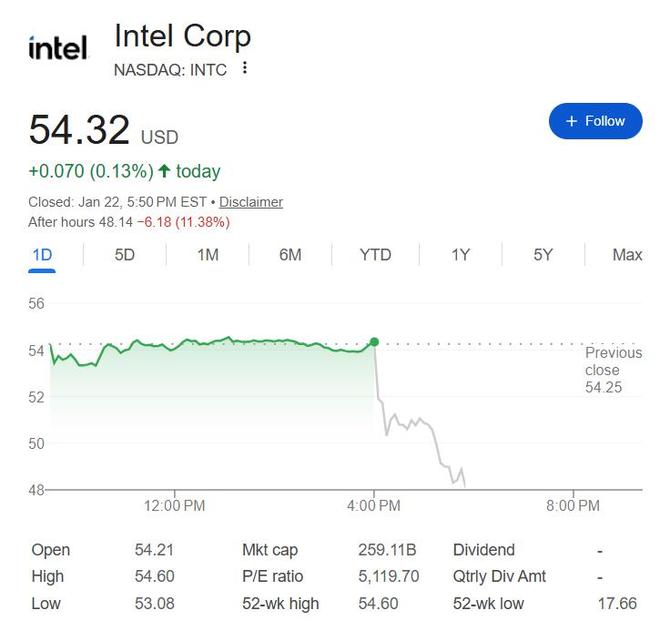The image size is (660, 641).
Task: Click the Intel logo
Action: 58,48
